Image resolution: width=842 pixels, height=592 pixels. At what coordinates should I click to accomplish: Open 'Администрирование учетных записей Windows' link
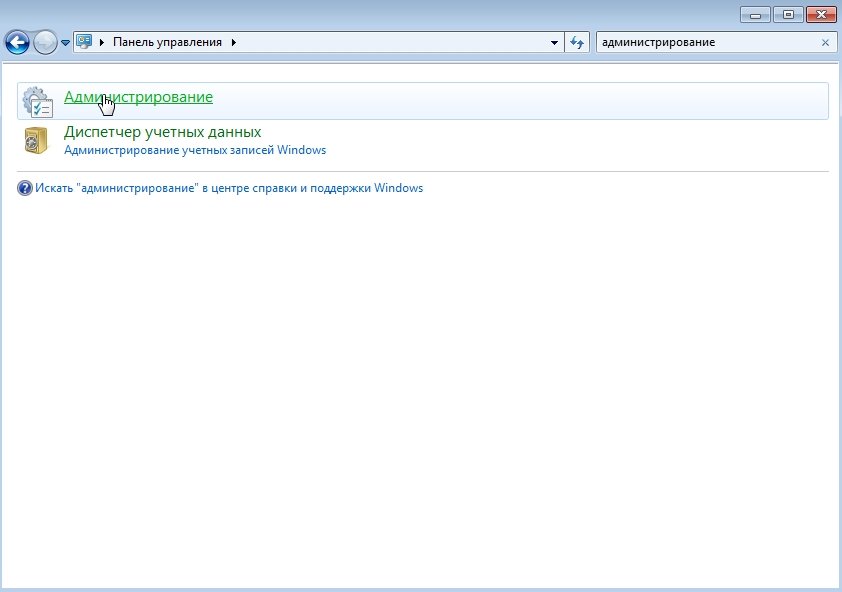click(x=195, y=150)
